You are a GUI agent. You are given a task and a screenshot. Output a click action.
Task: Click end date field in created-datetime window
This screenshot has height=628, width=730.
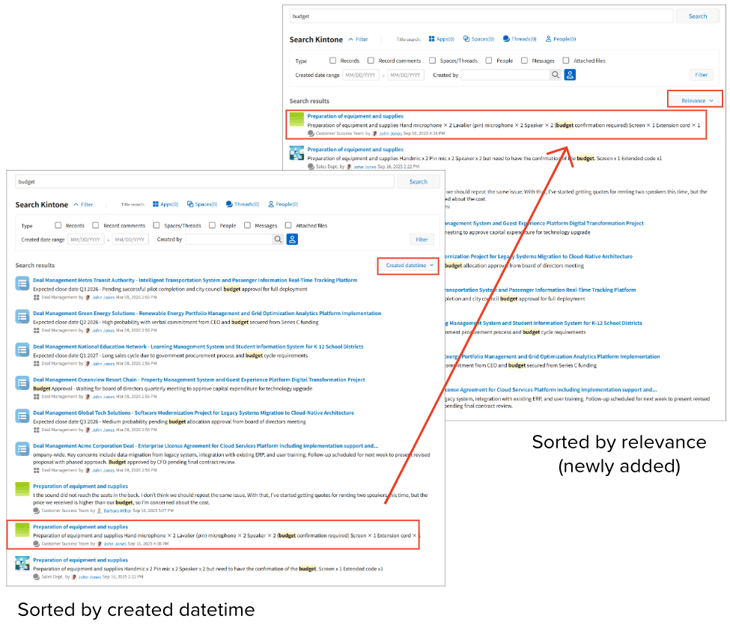(x=130, y=239)
